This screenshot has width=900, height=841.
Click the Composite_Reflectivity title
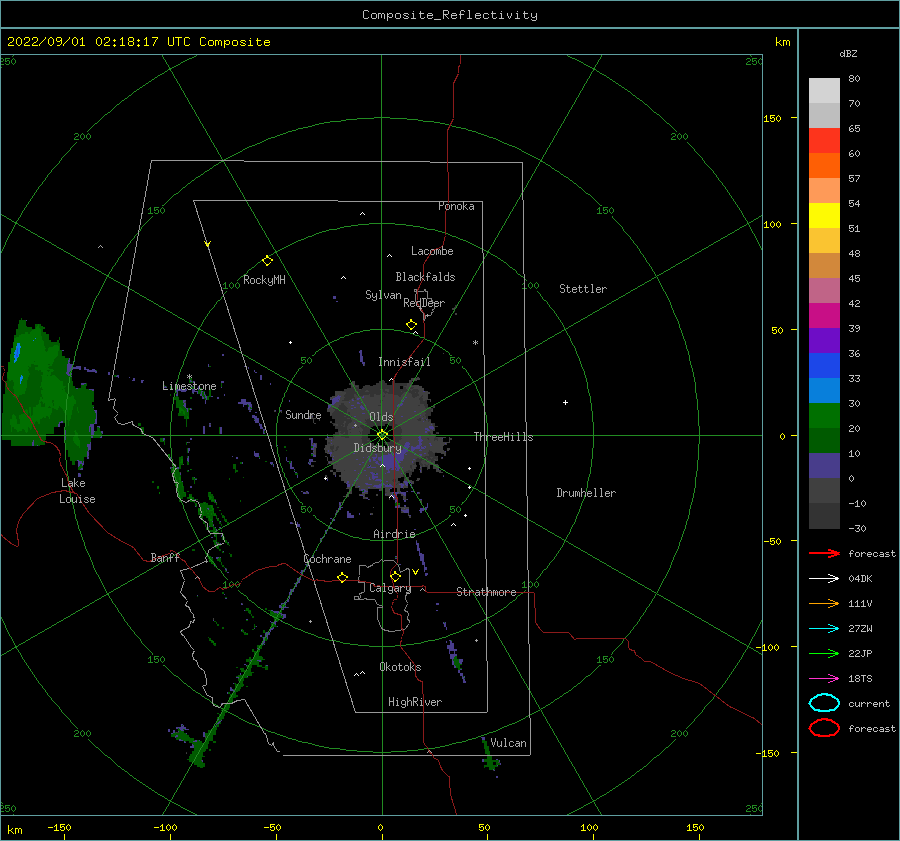pos(449,15)
